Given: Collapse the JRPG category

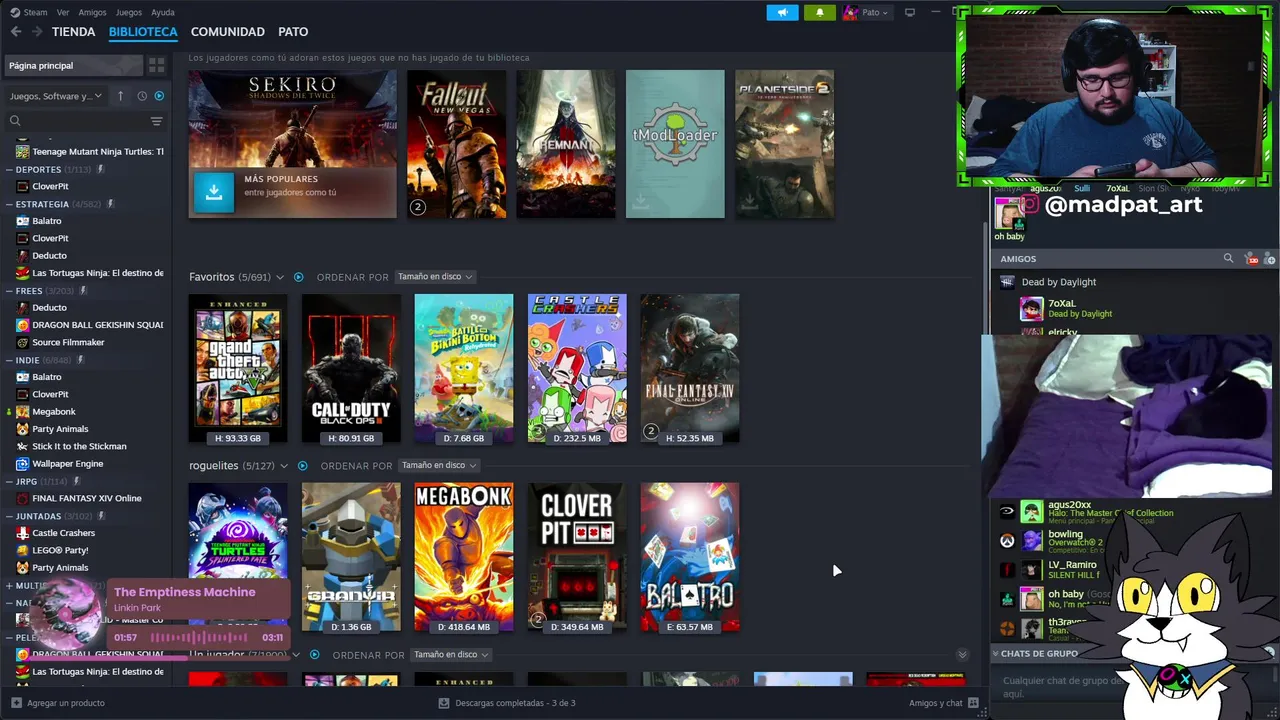Looking at the screenshot, I should [9, 481].
